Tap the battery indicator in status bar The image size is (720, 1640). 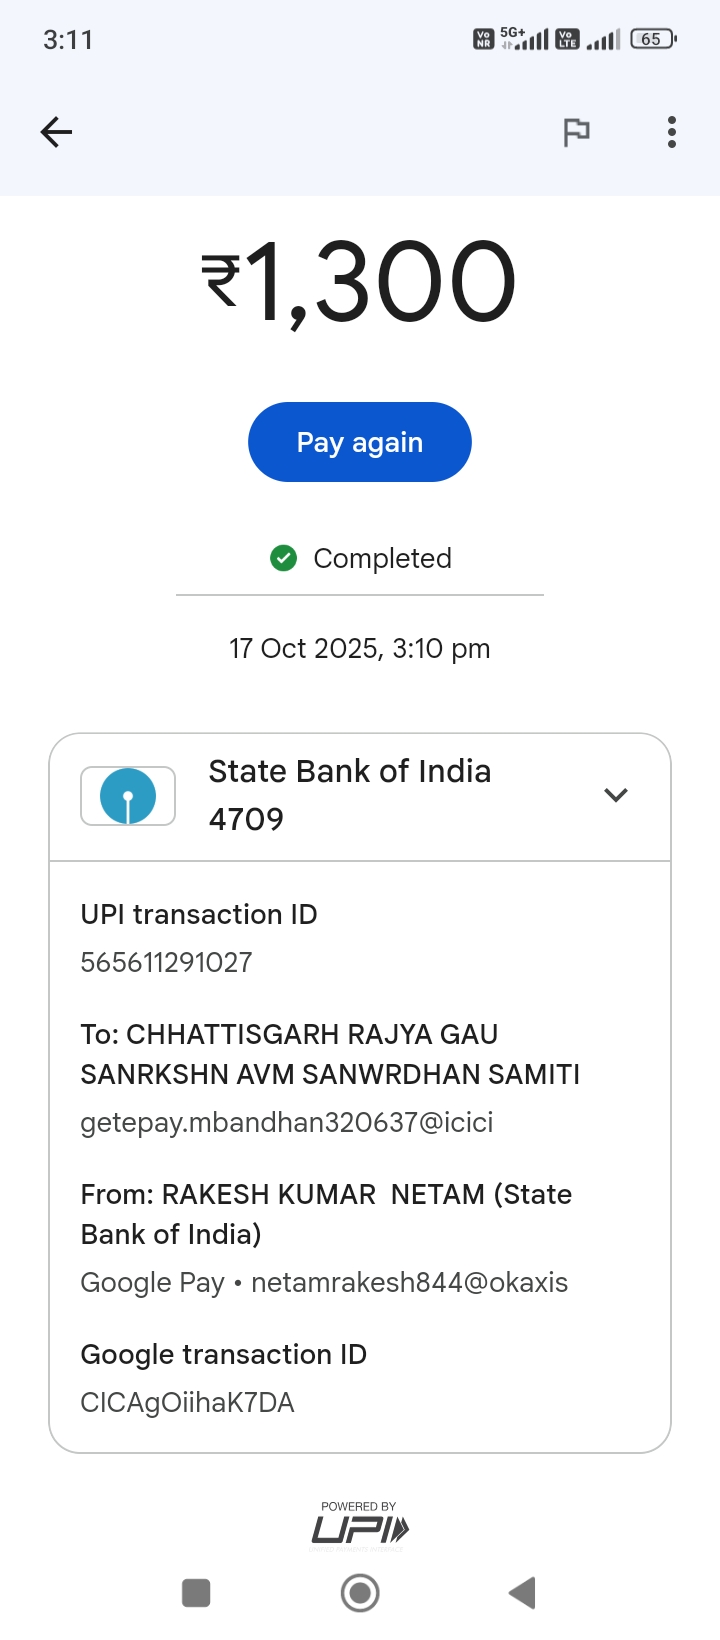click(653, 39)
